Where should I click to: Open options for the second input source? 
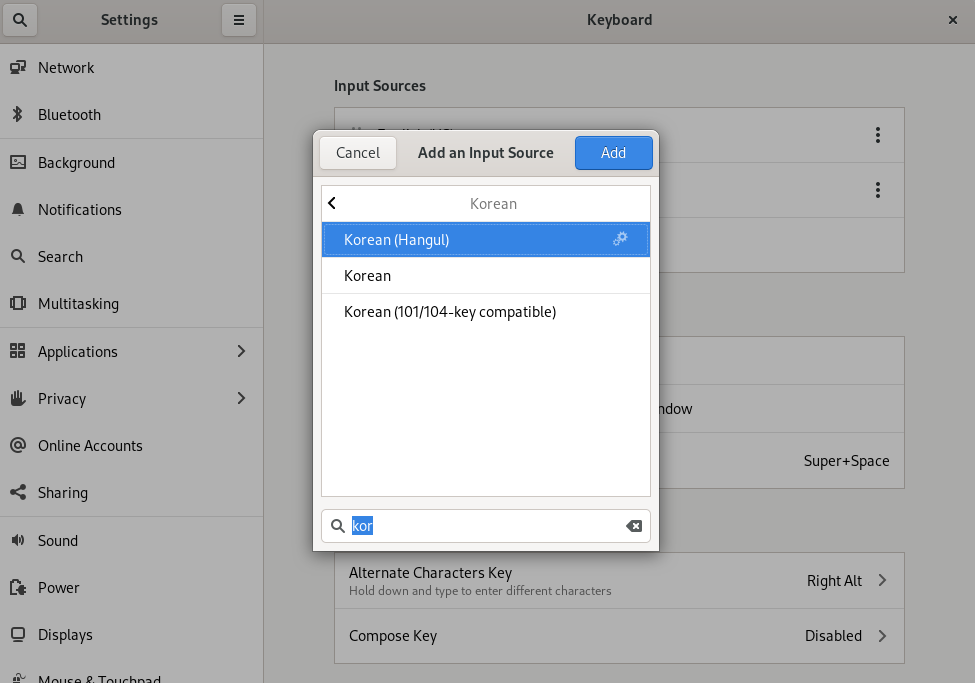877,190
